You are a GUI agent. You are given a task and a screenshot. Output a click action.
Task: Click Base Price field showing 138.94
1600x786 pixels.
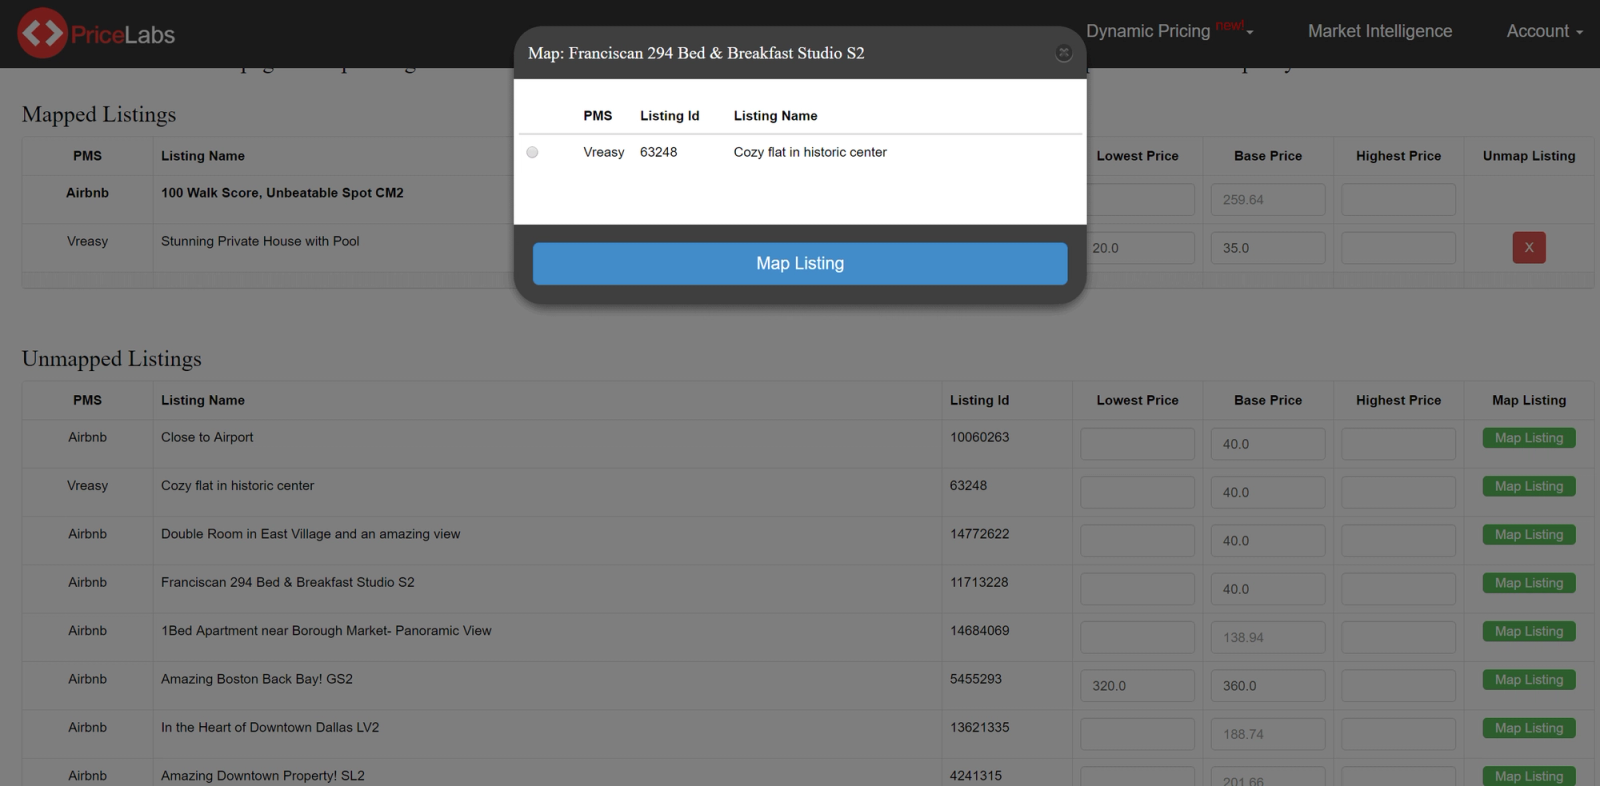(1268, 637)
